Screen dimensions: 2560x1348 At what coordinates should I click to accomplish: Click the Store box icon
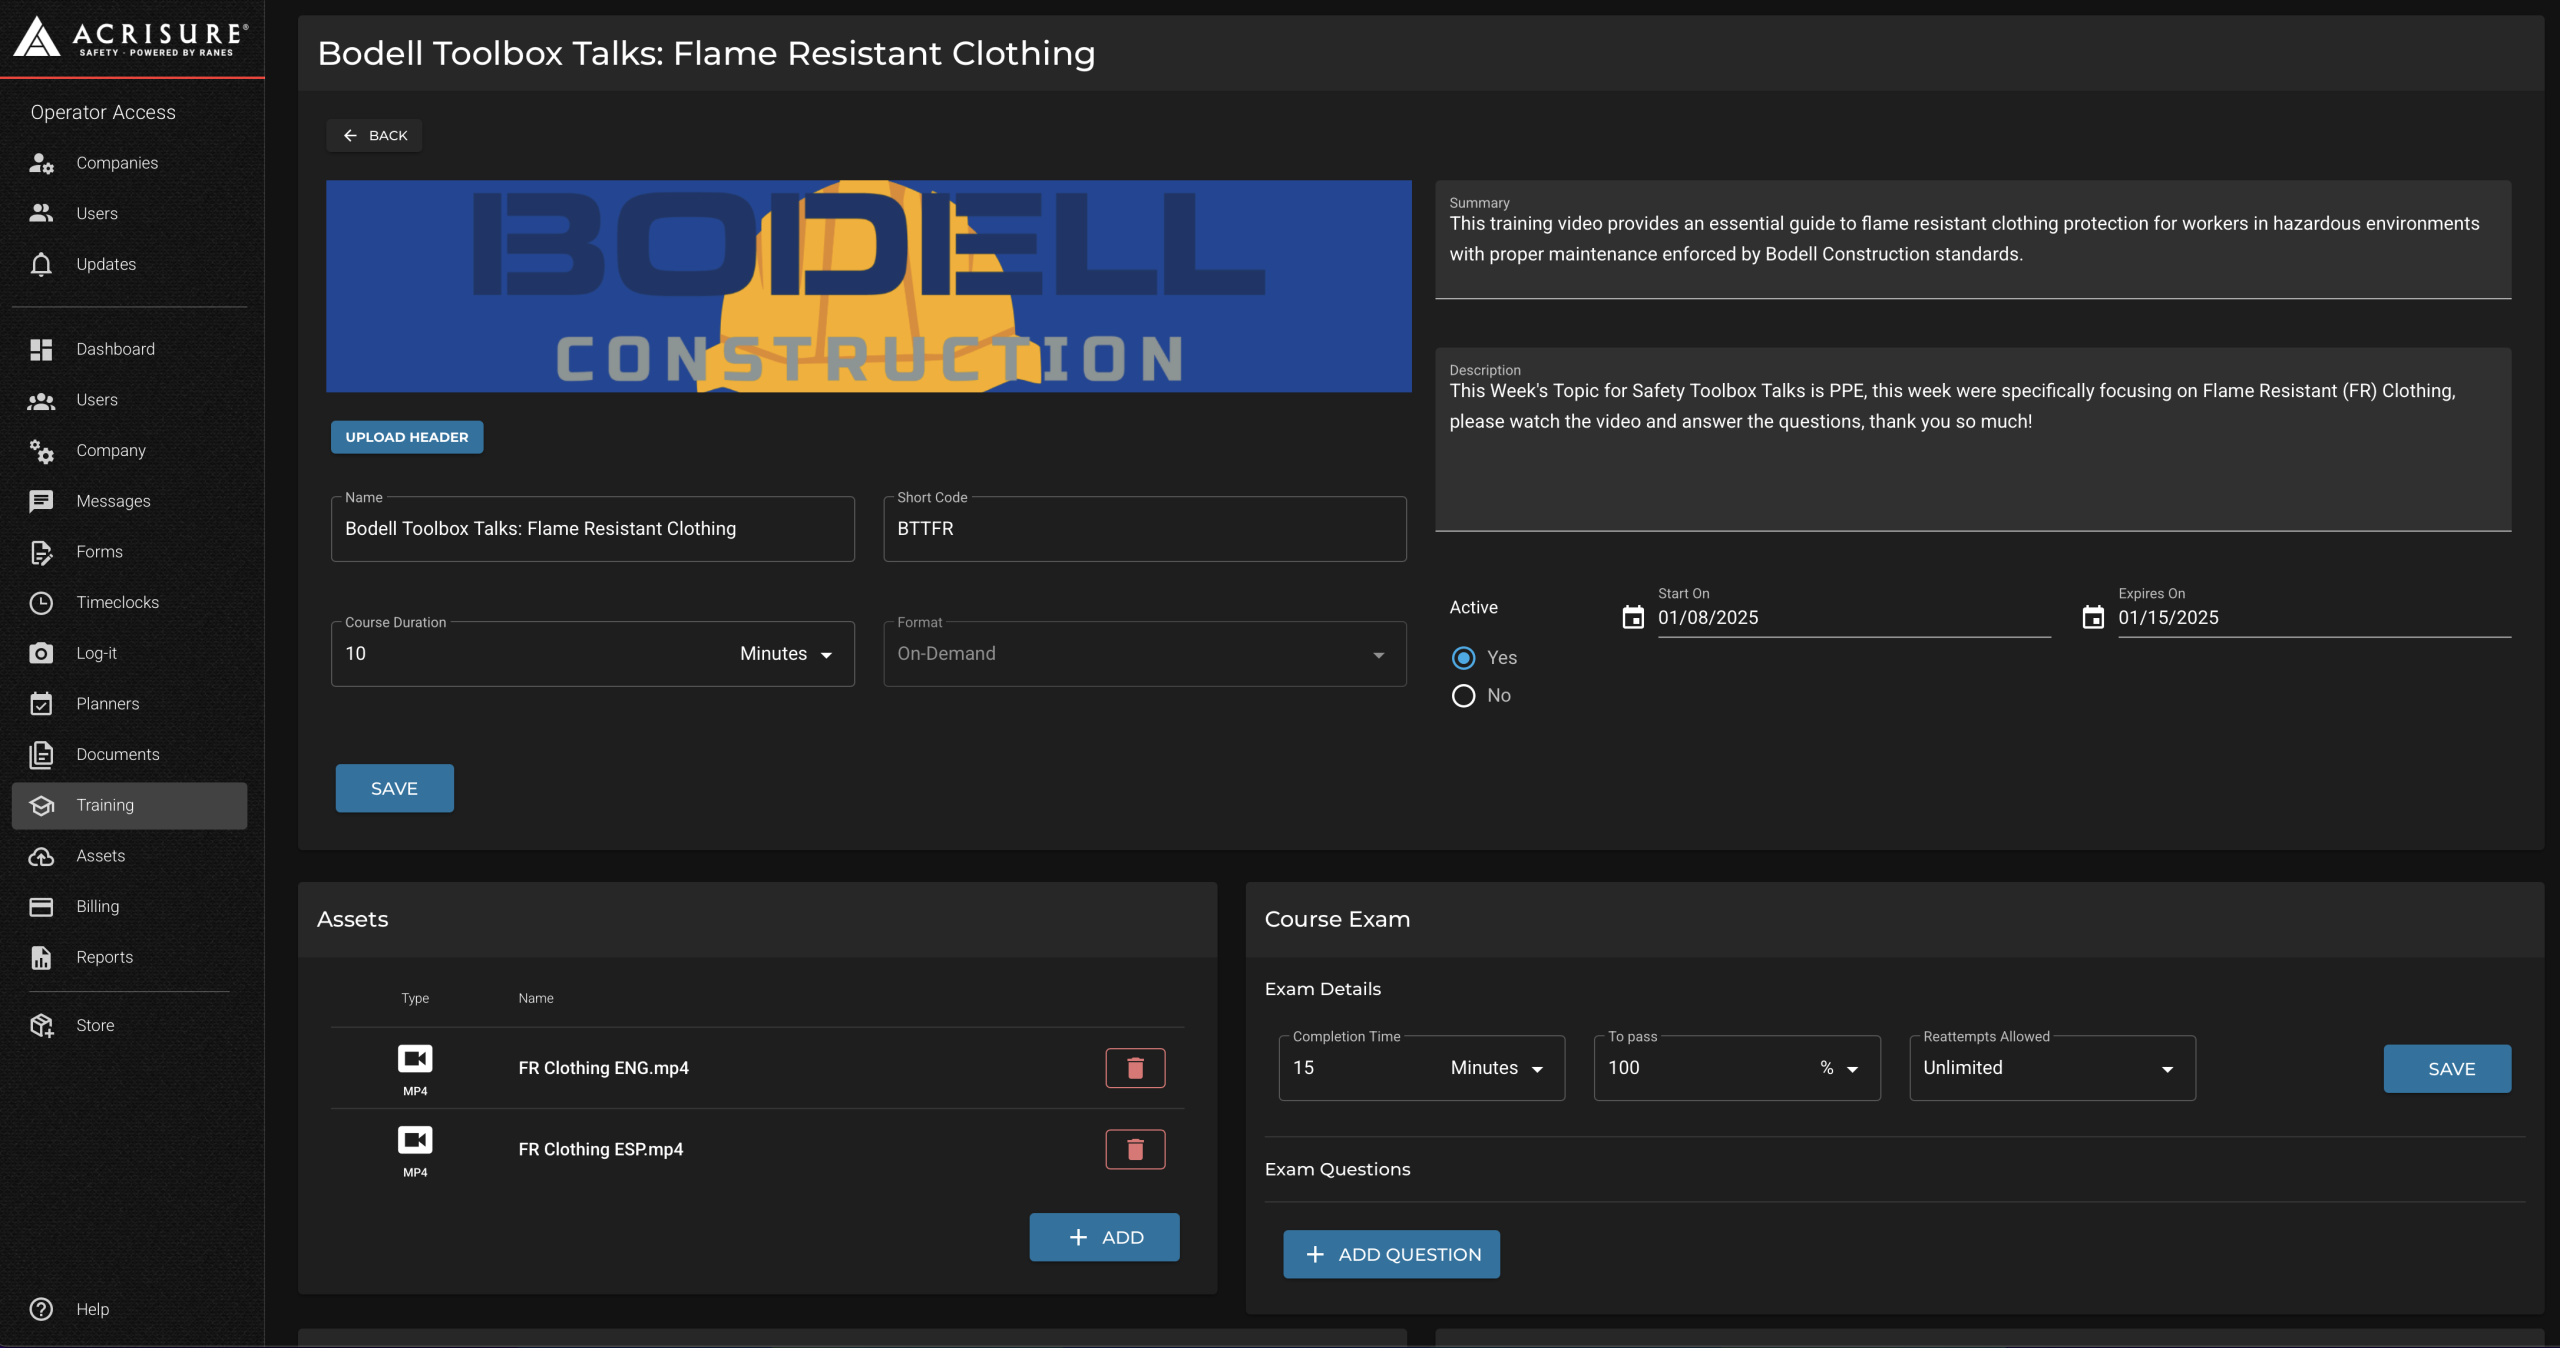coord(41,1025)
